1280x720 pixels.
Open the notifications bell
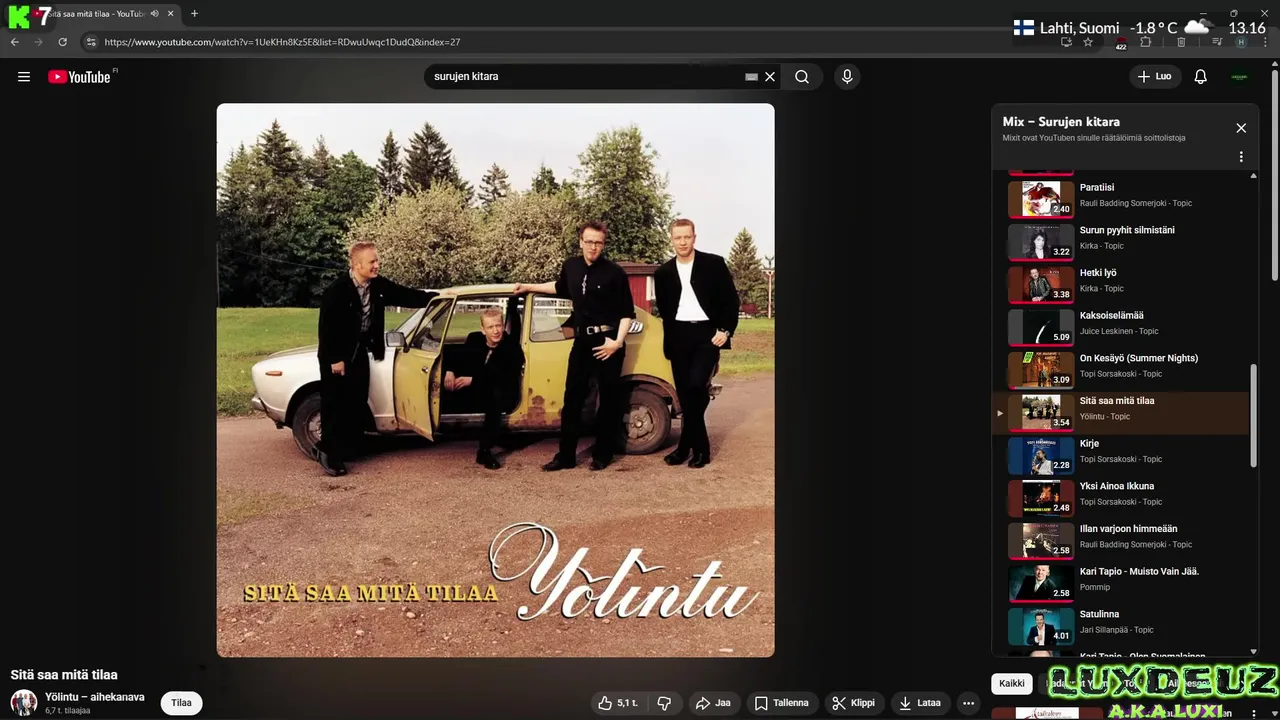[x=1201, y=77]
